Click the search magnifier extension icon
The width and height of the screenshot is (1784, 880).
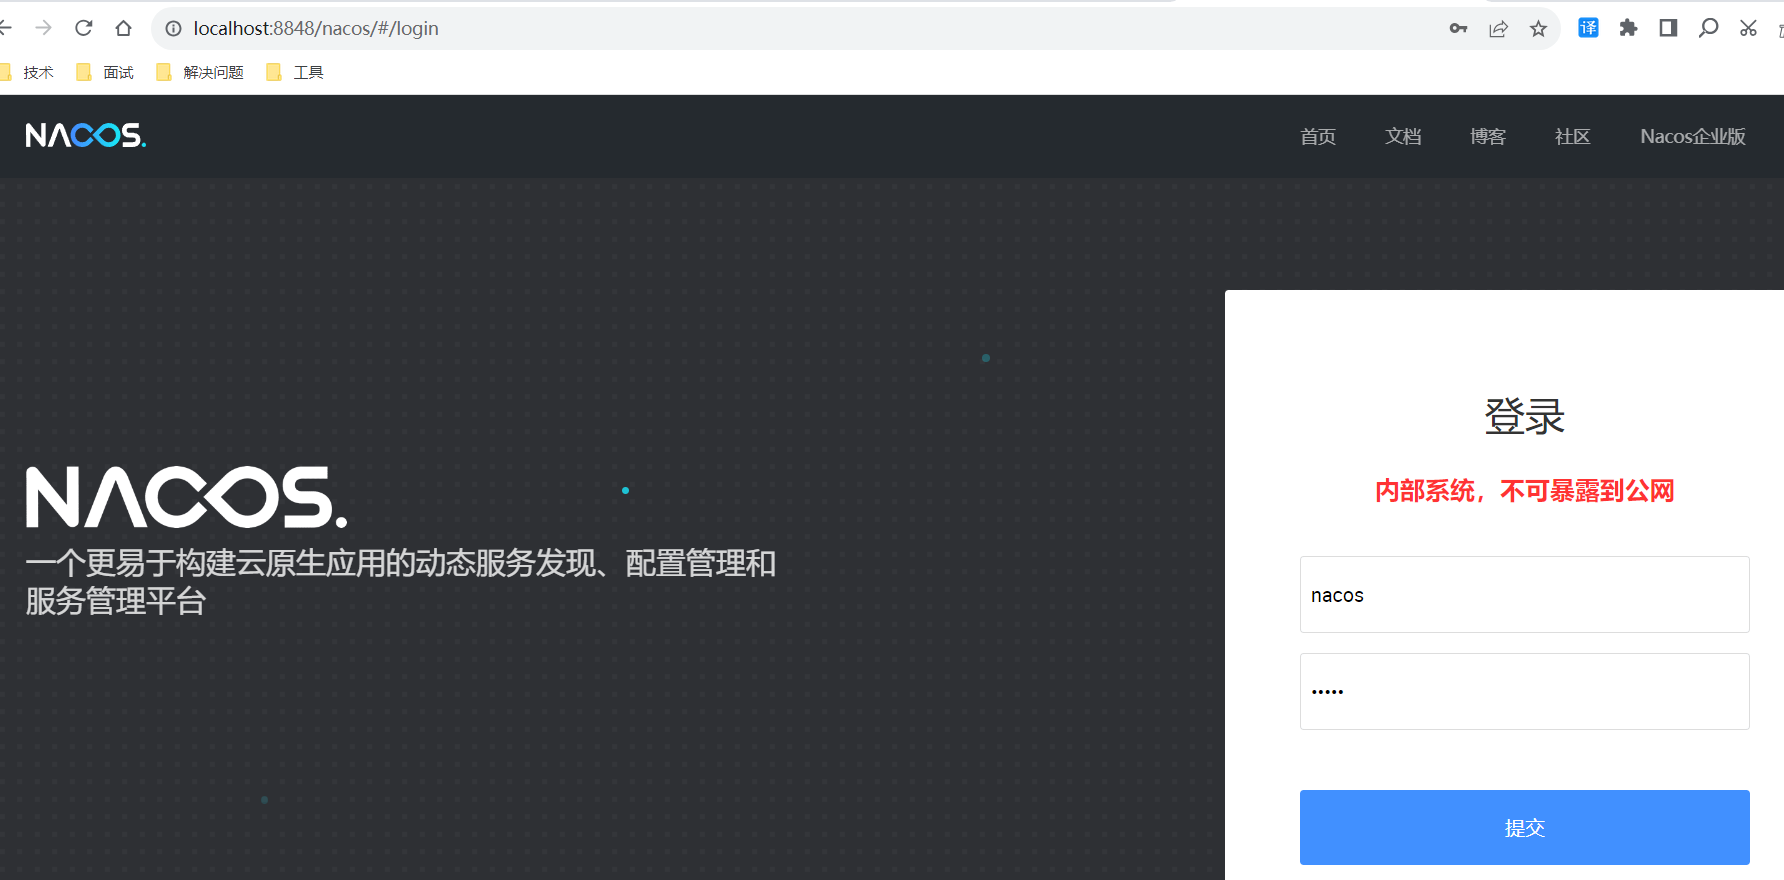(1708, 28)
